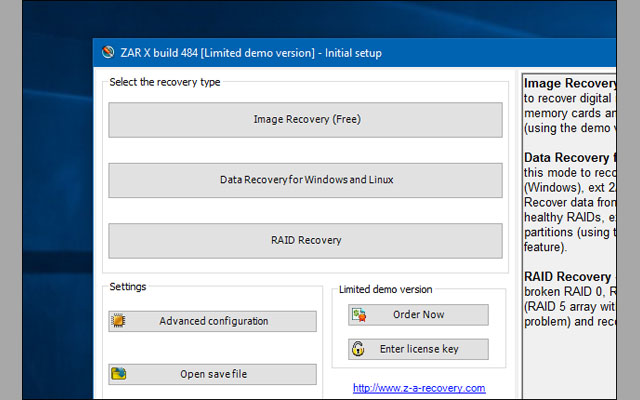
Task: Click the disk icon beside Open save file
Action: [119, 374]
